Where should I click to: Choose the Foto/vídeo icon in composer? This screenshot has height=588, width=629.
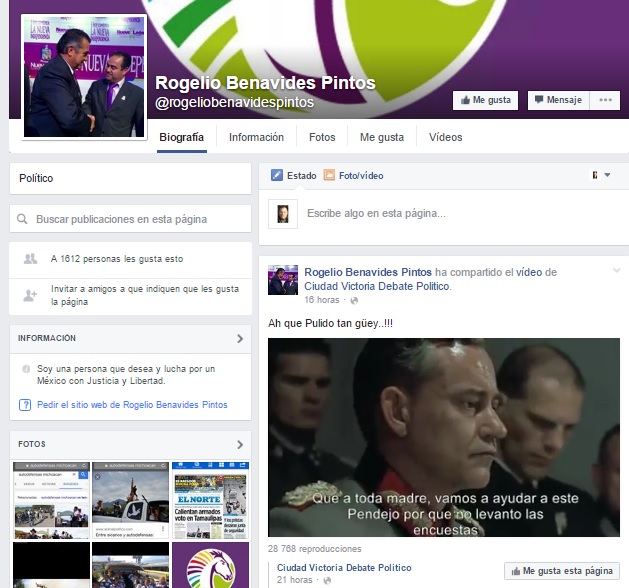329,175
